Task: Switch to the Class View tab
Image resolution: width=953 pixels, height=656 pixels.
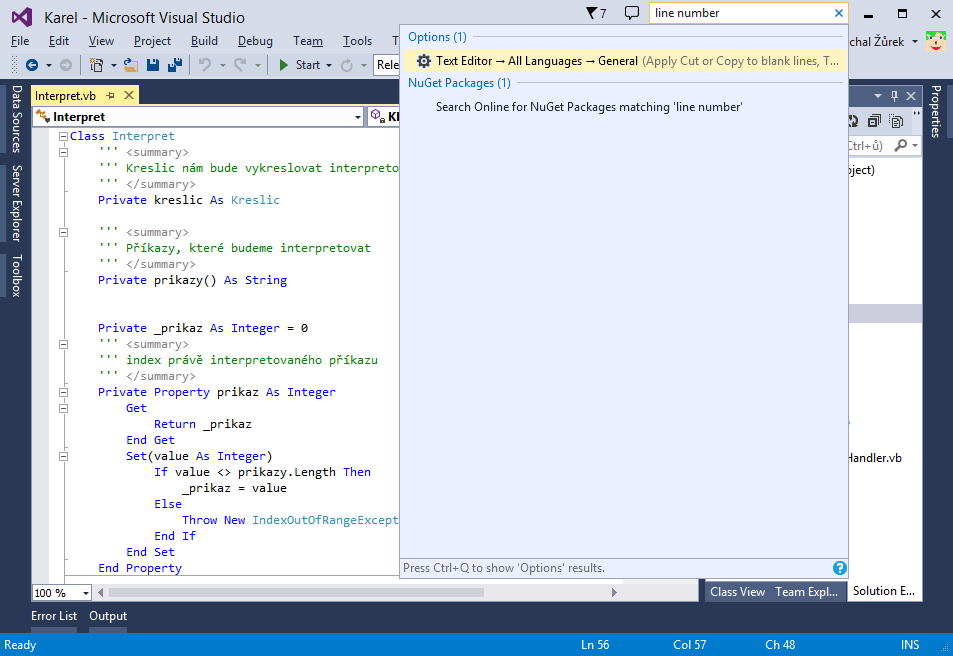Action: (737, 591)
